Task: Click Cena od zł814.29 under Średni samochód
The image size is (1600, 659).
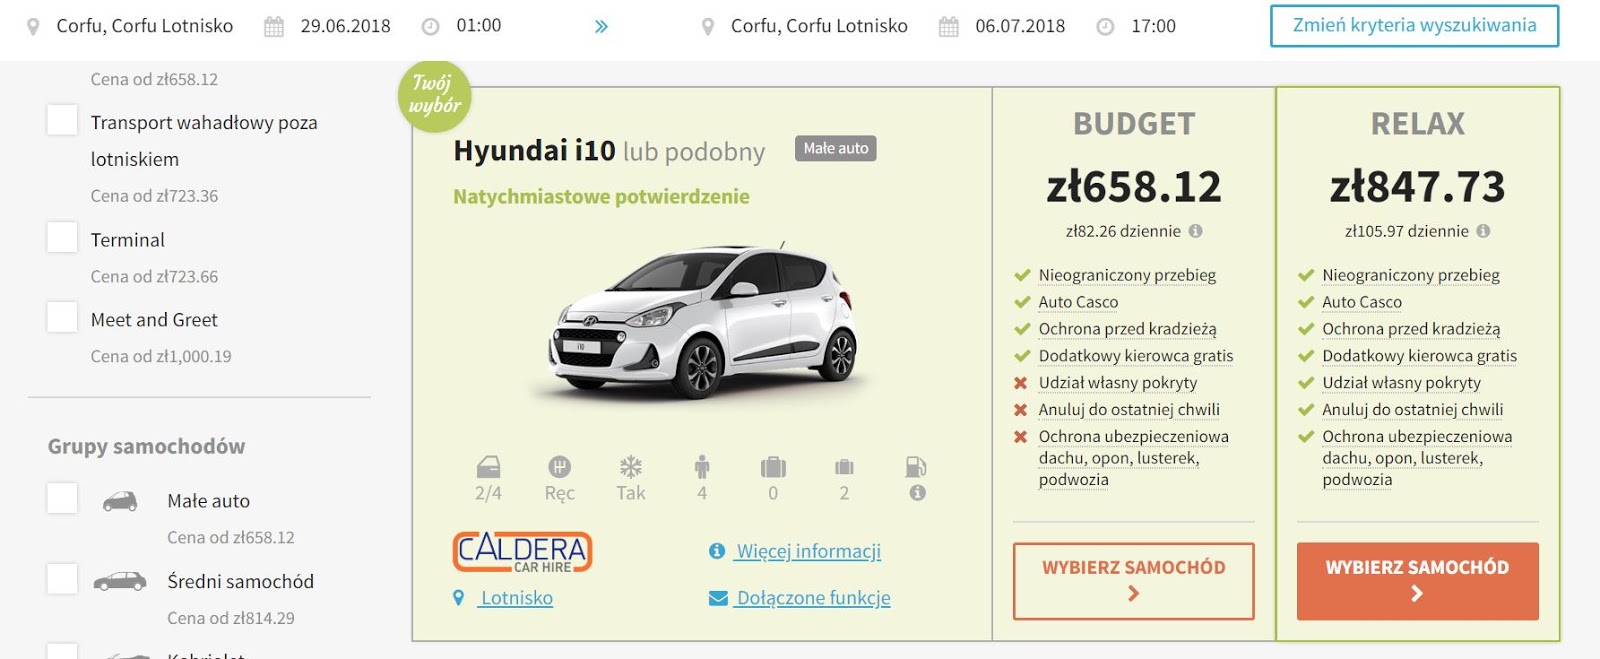Action: click(x=231, y=619)
